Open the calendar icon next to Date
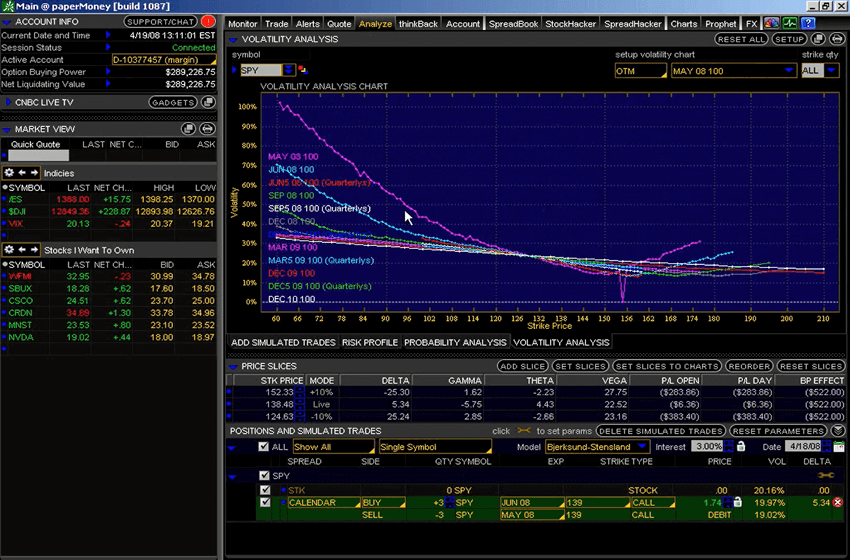The height and width of the screenshot is (560, 850). point(839,447)
